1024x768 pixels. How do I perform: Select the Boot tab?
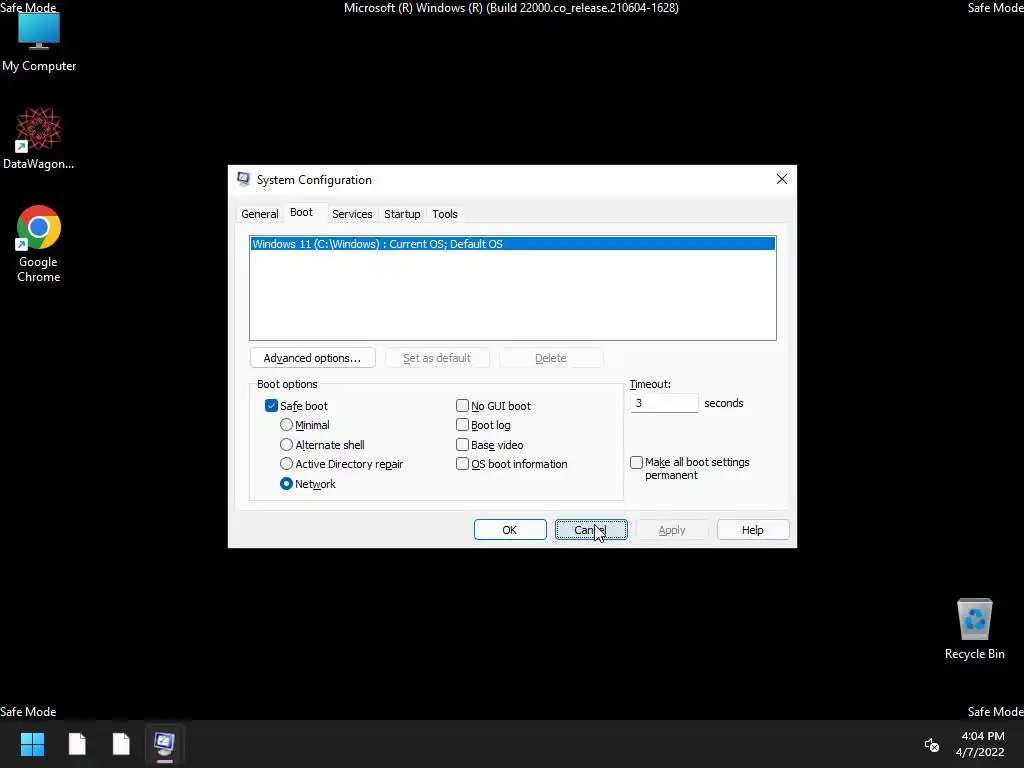301,212
